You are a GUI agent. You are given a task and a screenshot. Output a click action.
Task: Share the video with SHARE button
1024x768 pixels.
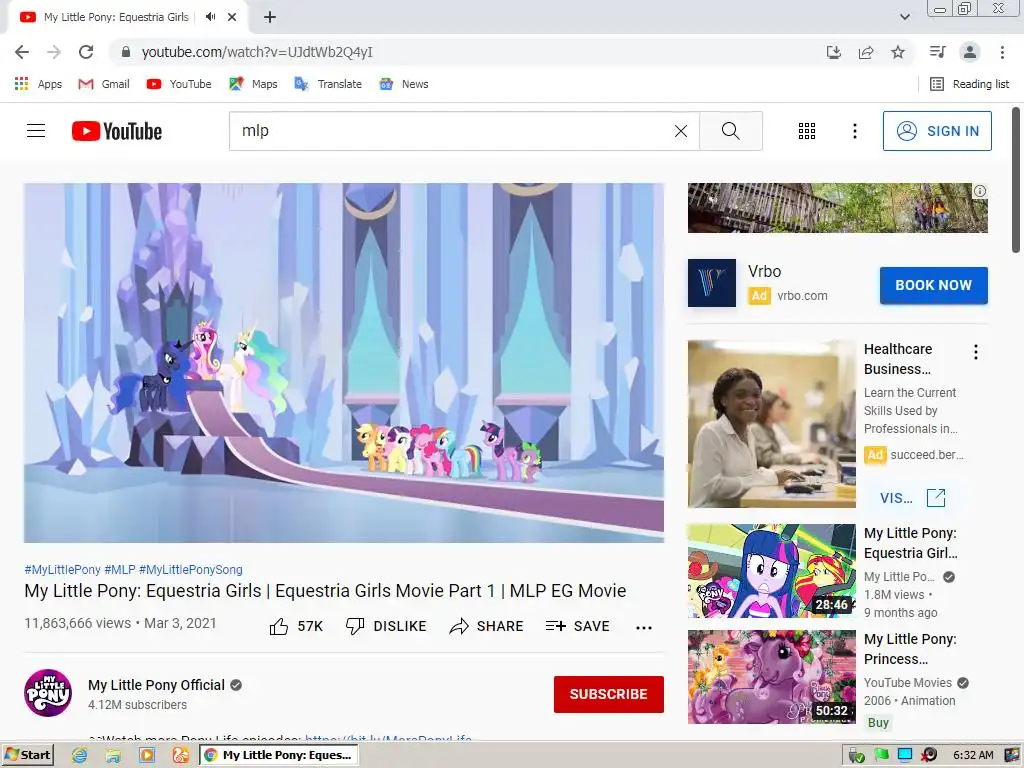pyautogui.click(x=487, y=626)
